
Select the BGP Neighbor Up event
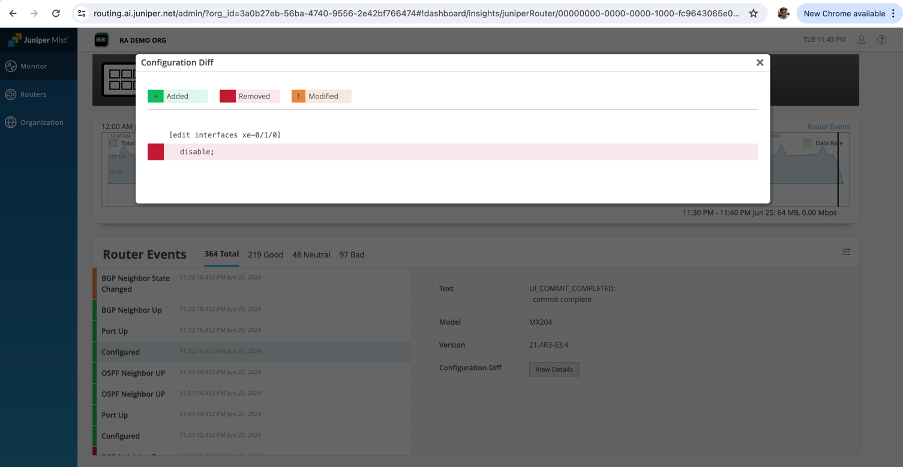(x=251, y=310)
